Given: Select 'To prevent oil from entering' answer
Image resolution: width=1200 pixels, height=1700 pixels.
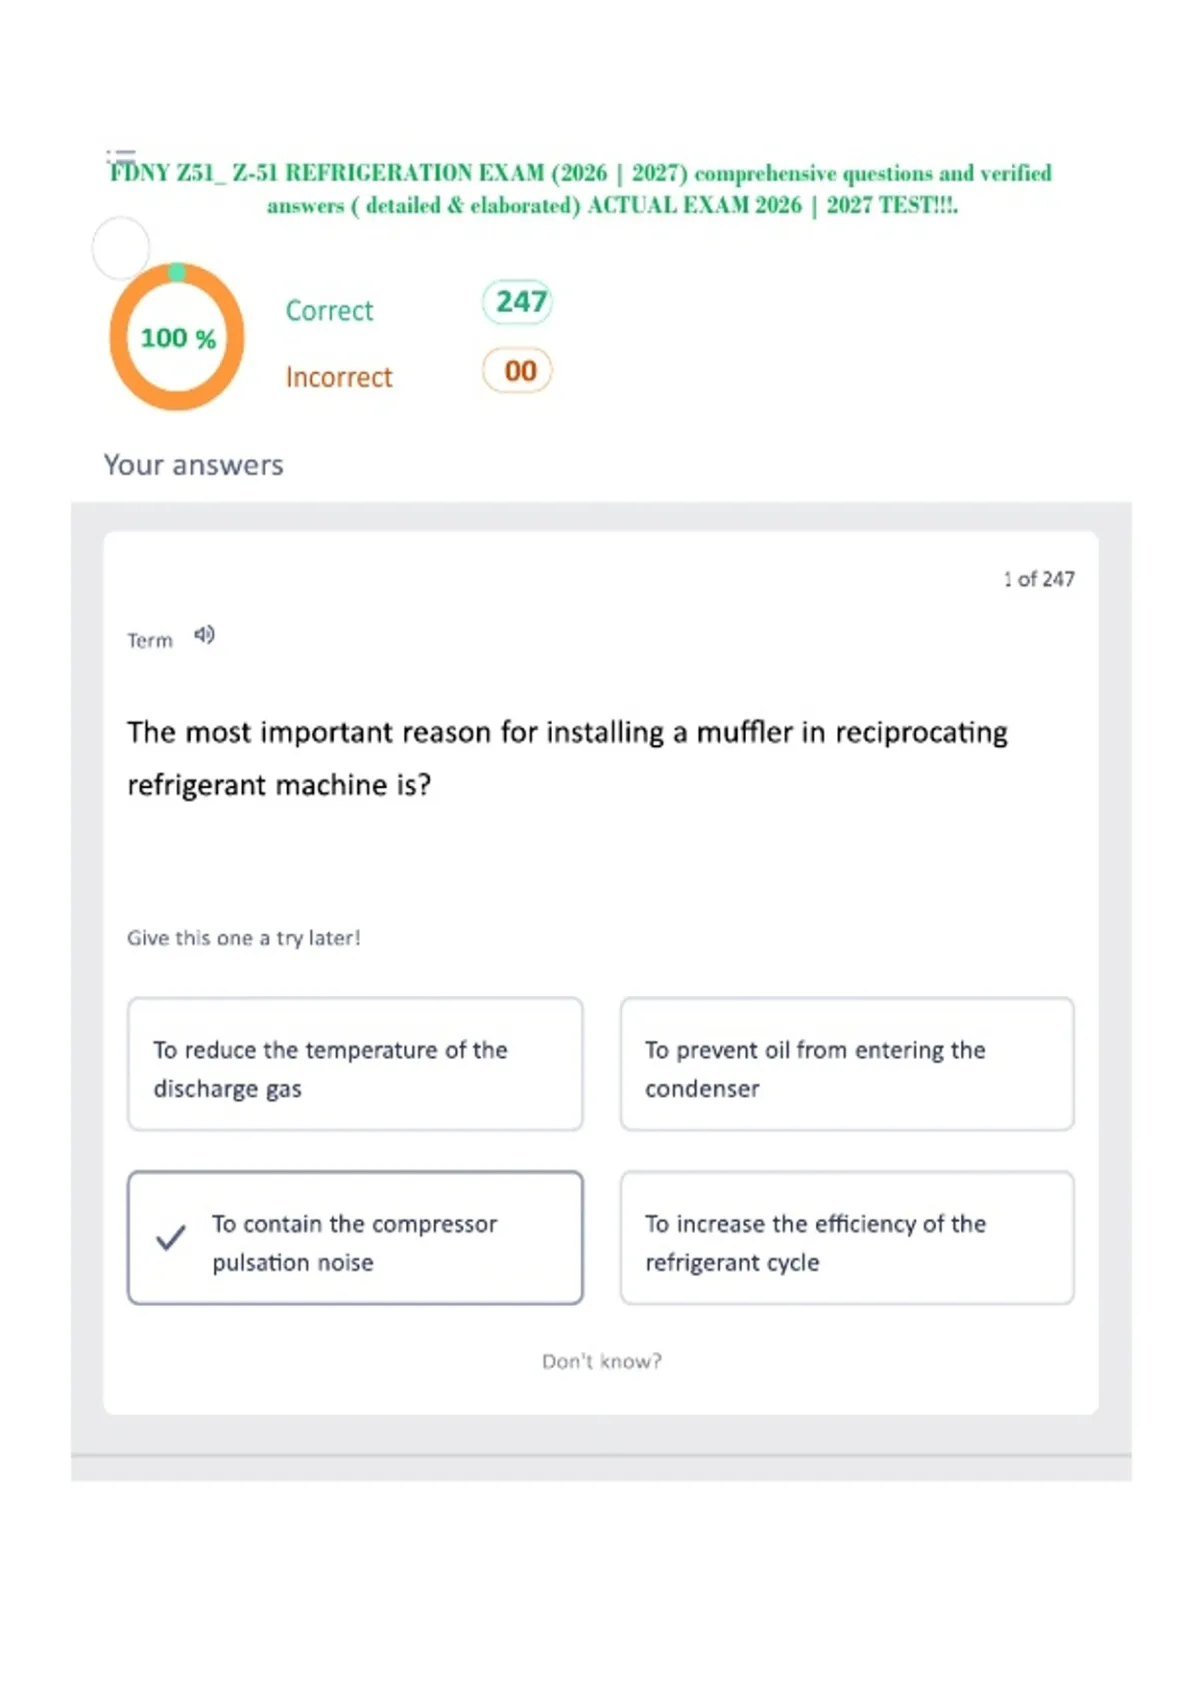Looking at the screenshot, I should pos(847,1064).
